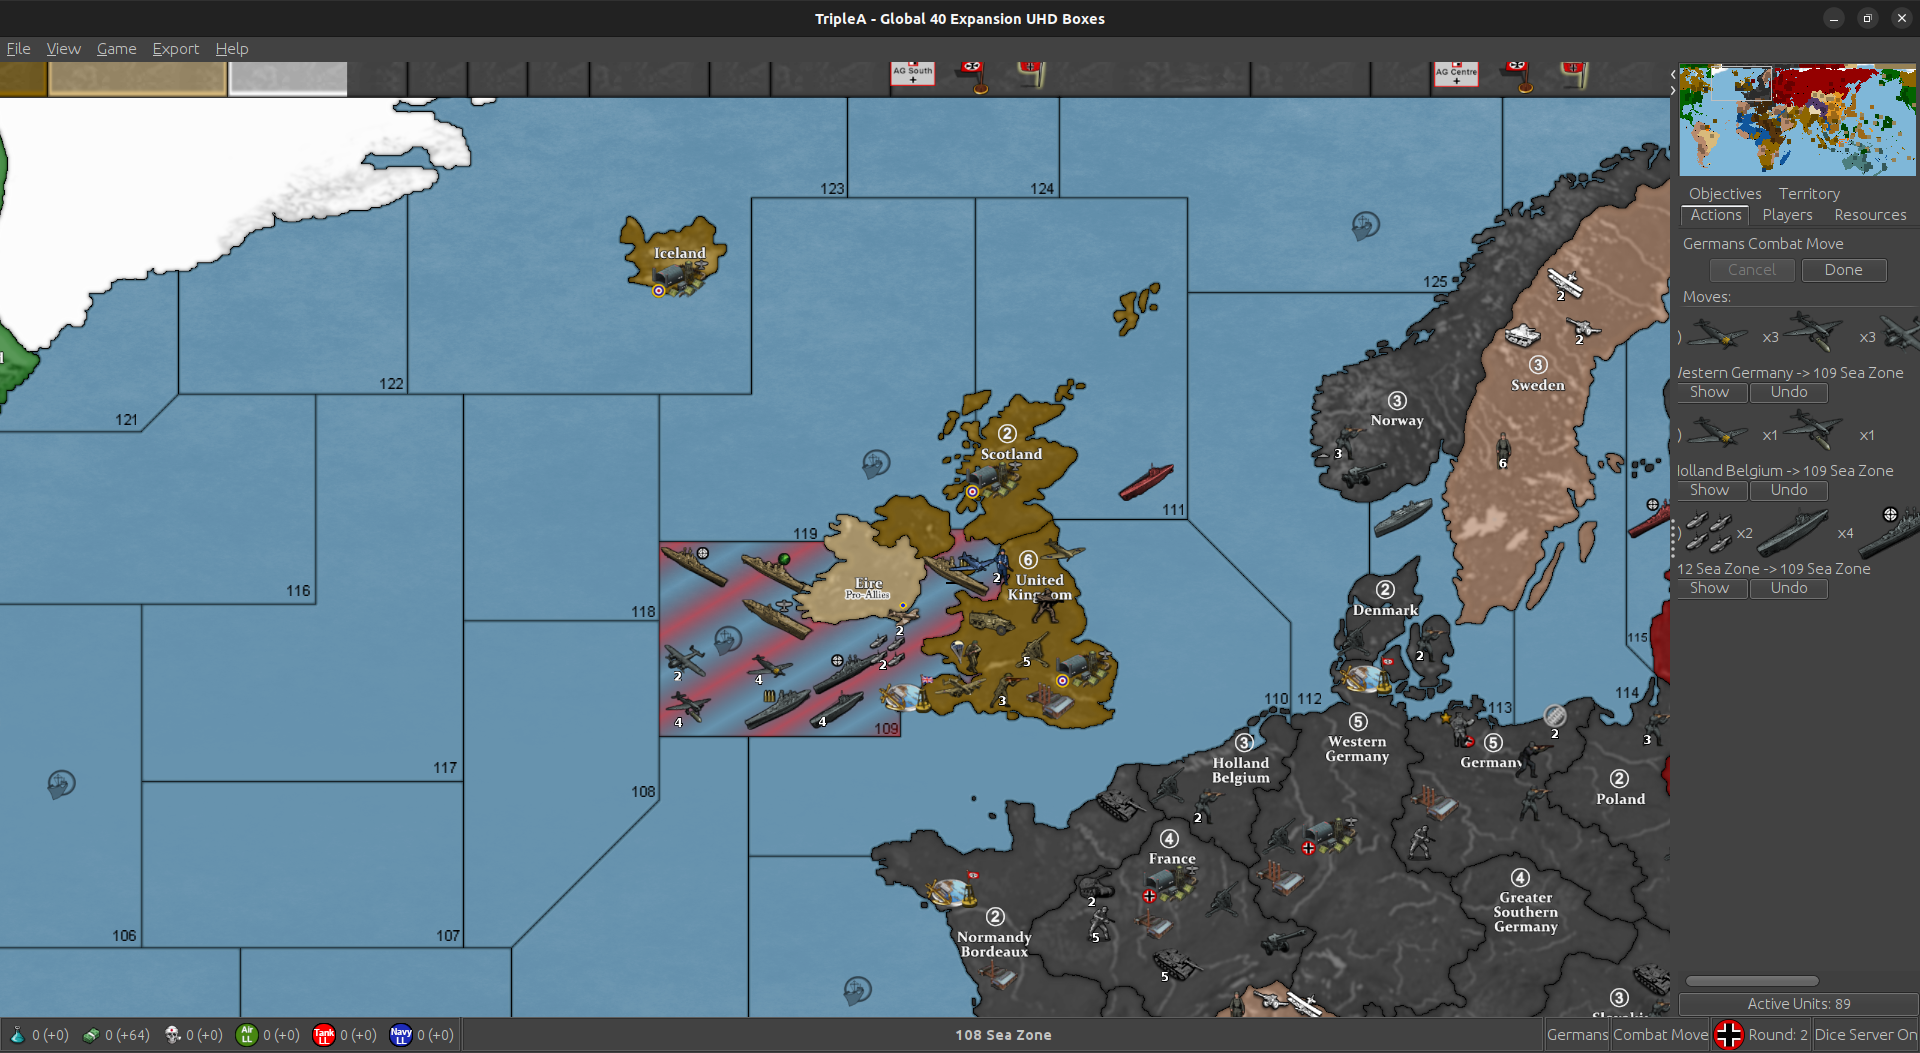The width and height of the screenshot is (1920, 1053).
Task: Click the AG Centre army group box
Action: (x=1456, y=74)
